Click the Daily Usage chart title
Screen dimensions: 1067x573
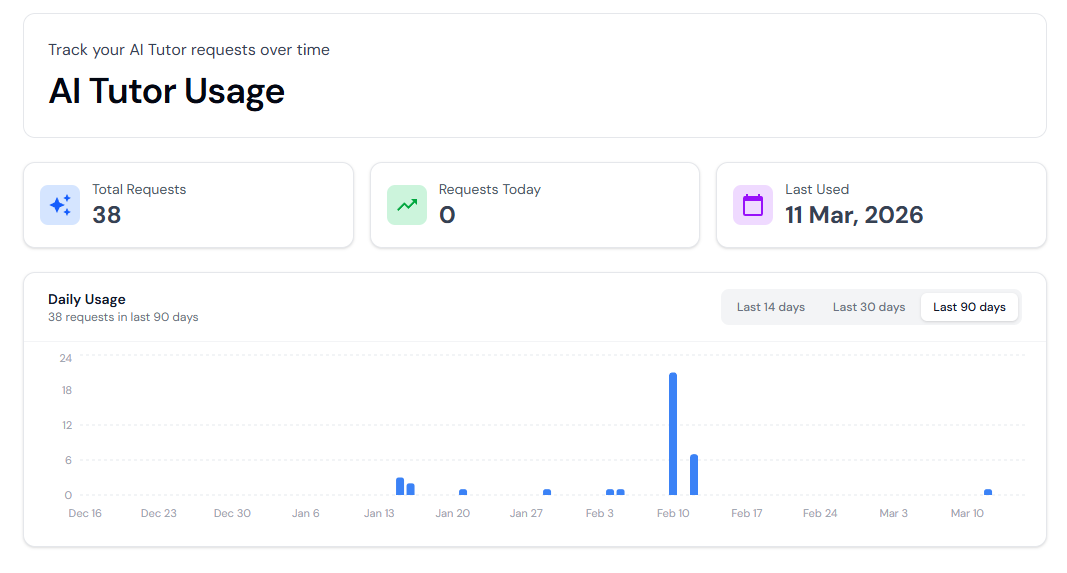pos(87,299)
